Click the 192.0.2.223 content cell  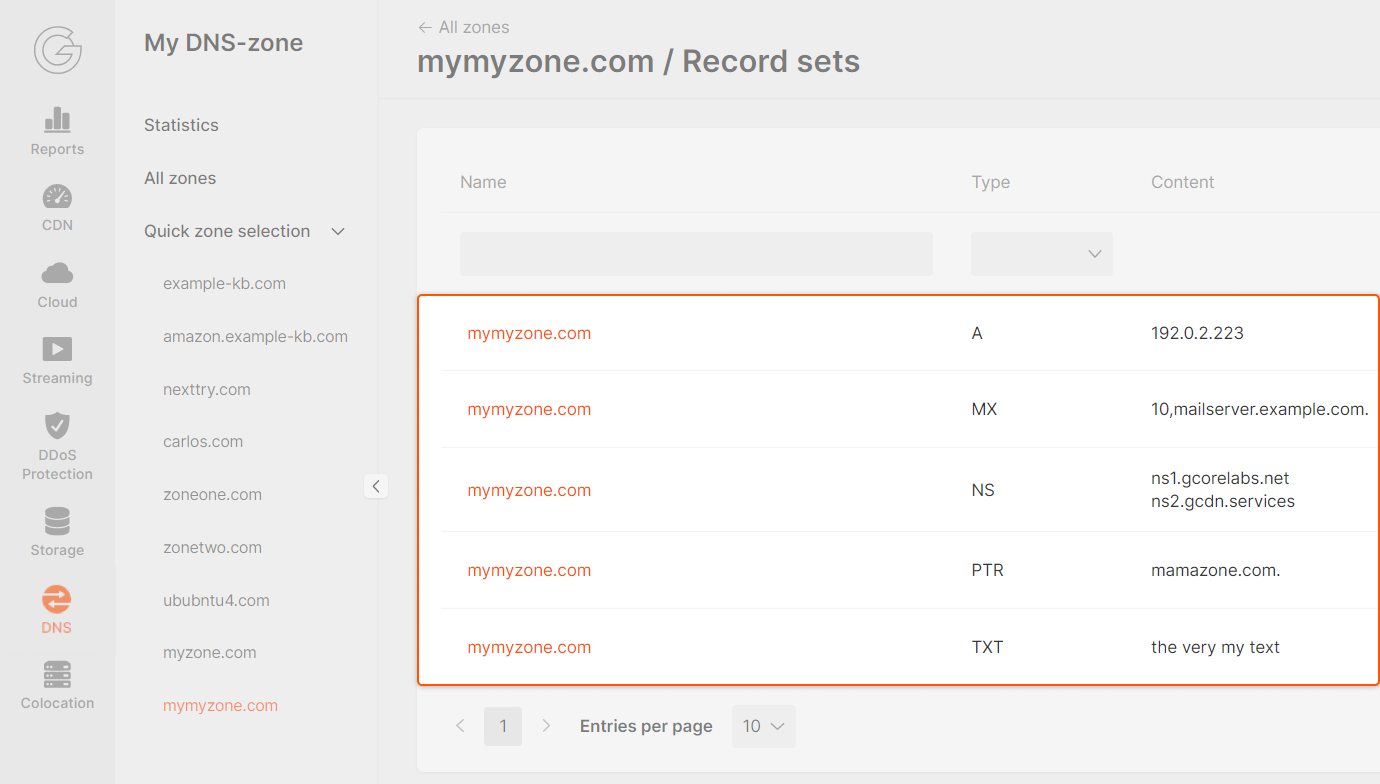click(x=1197, y=333)
